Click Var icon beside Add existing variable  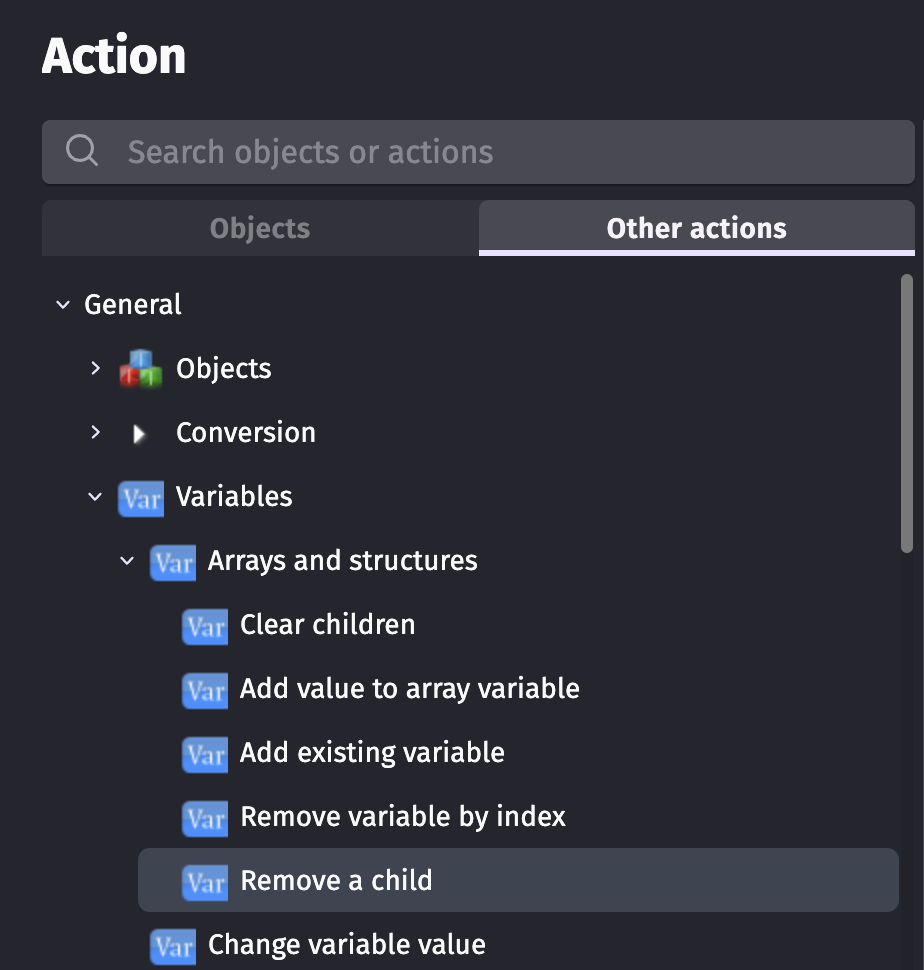click(205, 753)
